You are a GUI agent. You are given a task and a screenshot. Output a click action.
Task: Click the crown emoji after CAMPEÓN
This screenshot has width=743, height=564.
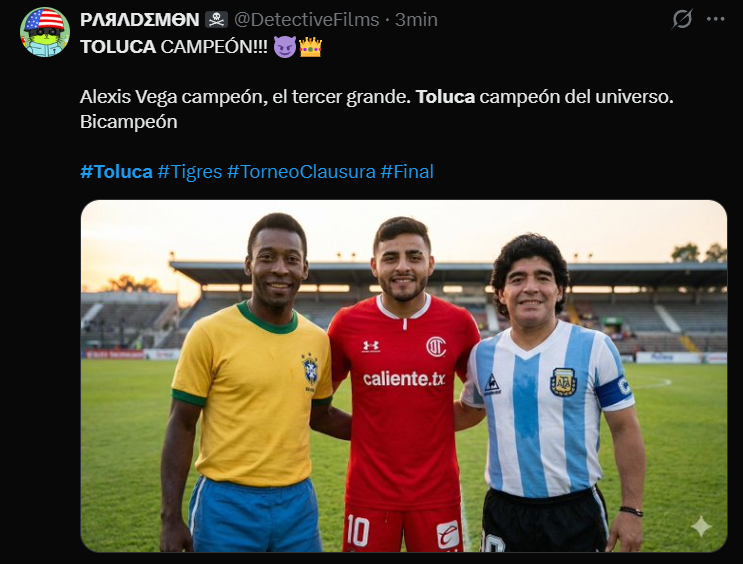click(x=310, y=47)
